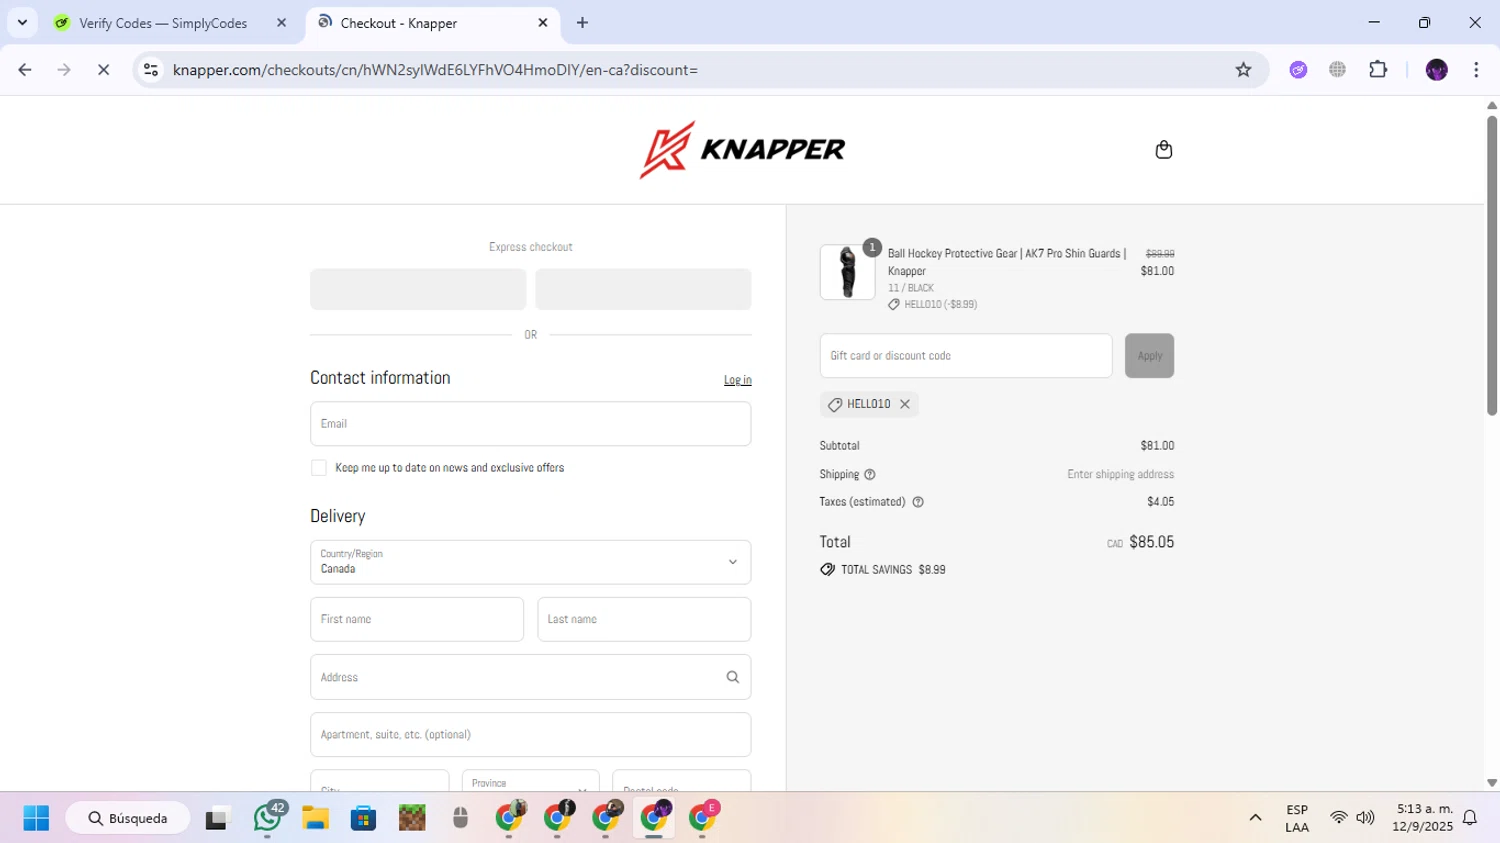
Task: Check Keep me up to date checkbox
Action: point(319,468)
